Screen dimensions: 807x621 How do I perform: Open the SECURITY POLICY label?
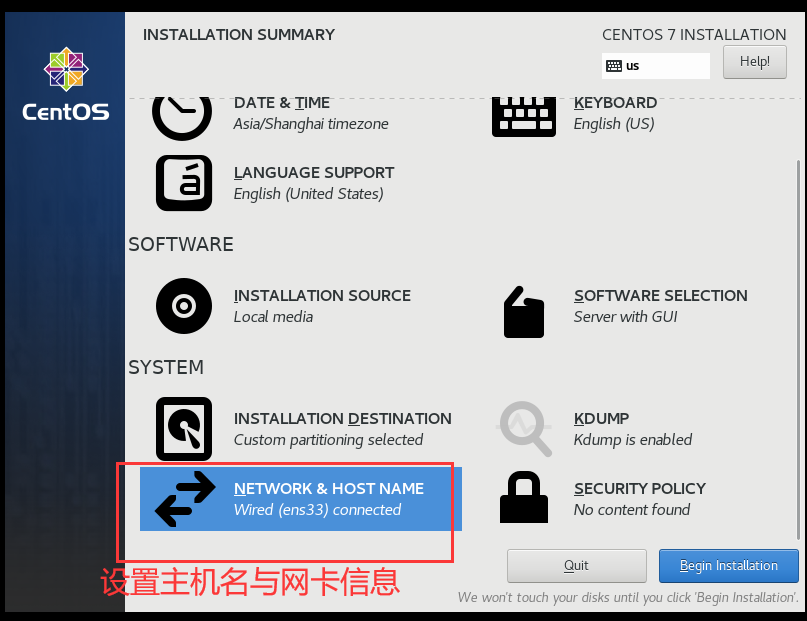pyautogui.click(x=640, y=488)
